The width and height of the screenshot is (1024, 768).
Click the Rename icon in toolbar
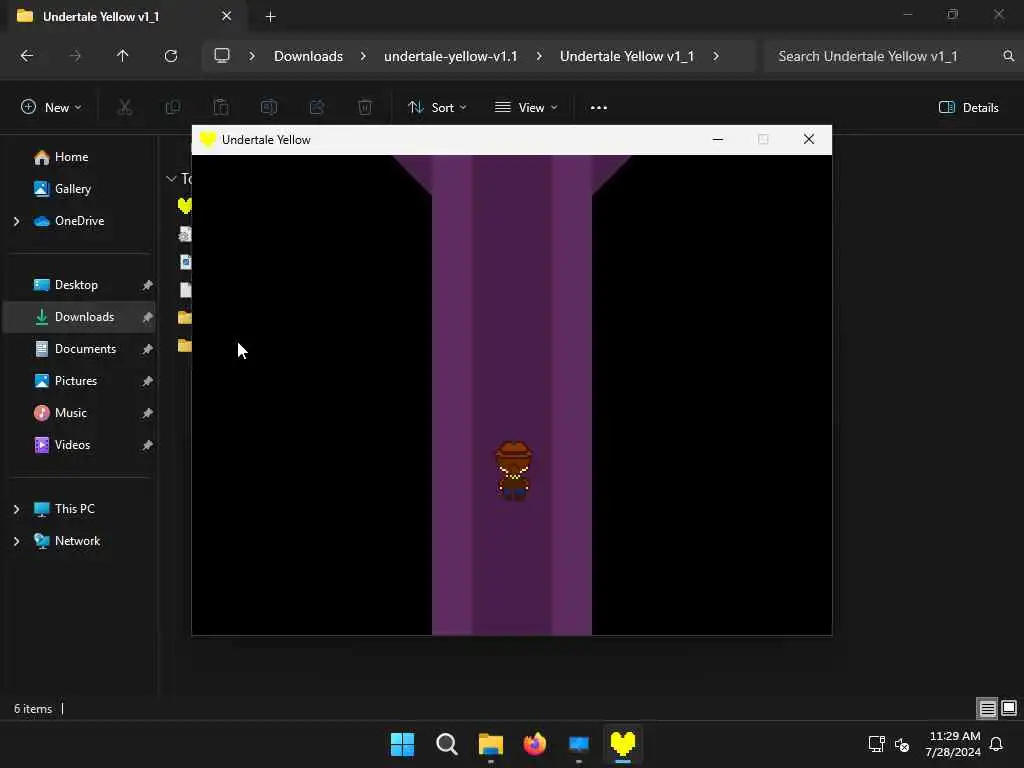[268, 107]
